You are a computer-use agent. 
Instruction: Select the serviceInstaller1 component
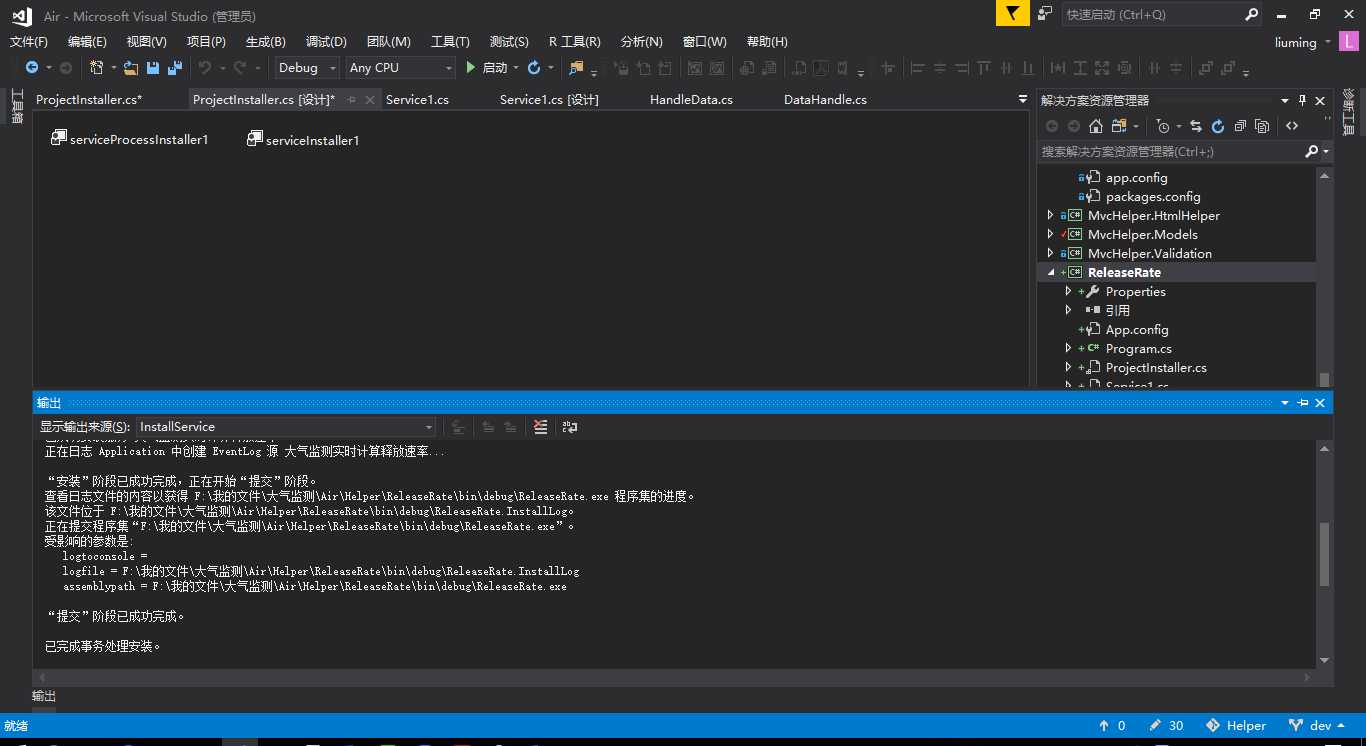point(303,139)
